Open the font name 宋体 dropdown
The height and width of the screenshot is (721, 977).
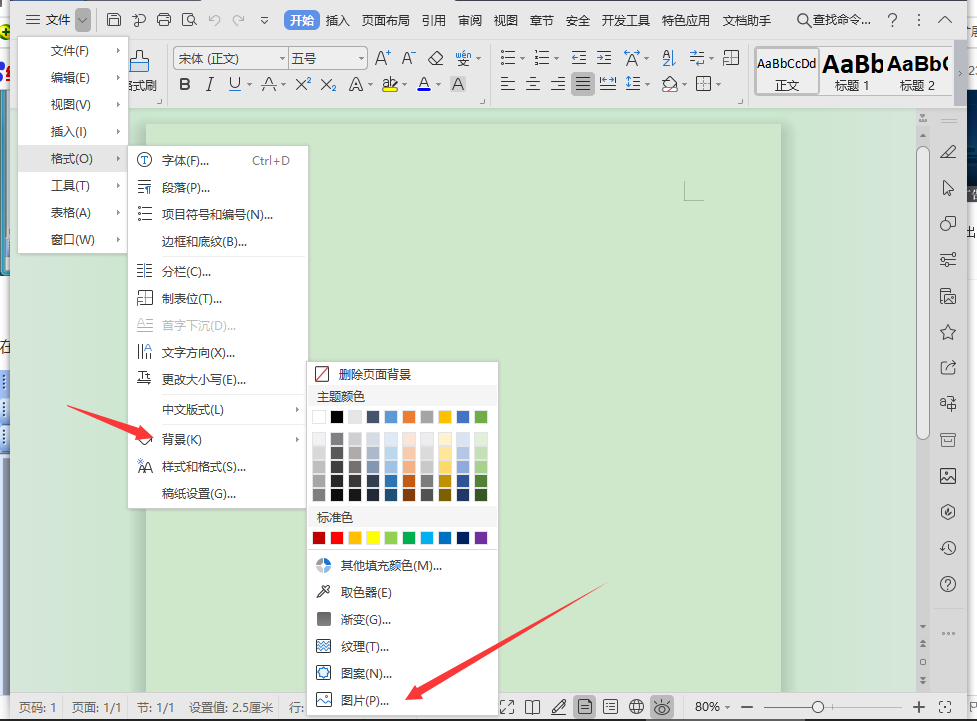282,59
